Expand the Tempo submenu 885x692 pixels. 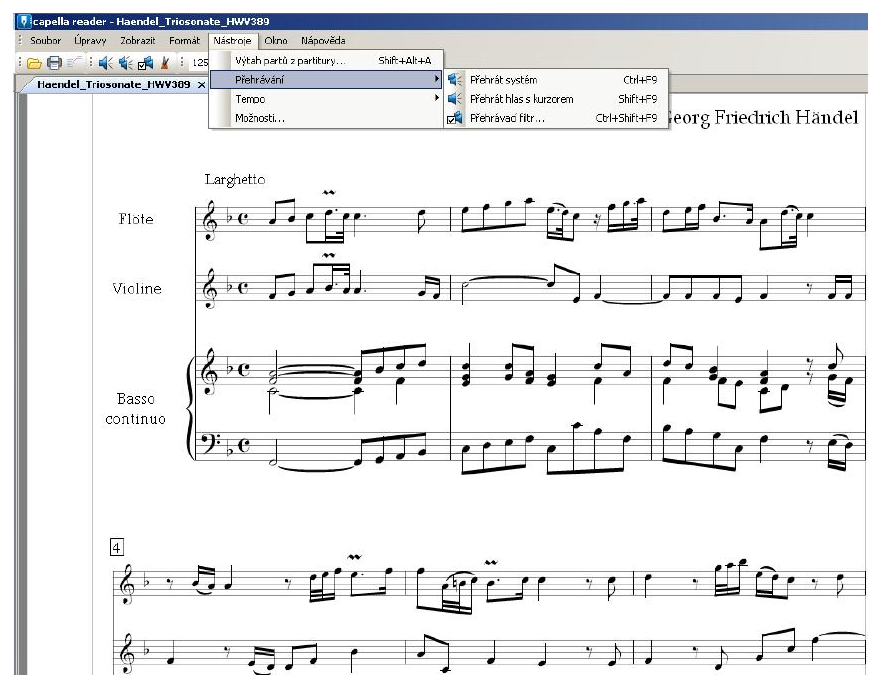click(x=326, y=99)
